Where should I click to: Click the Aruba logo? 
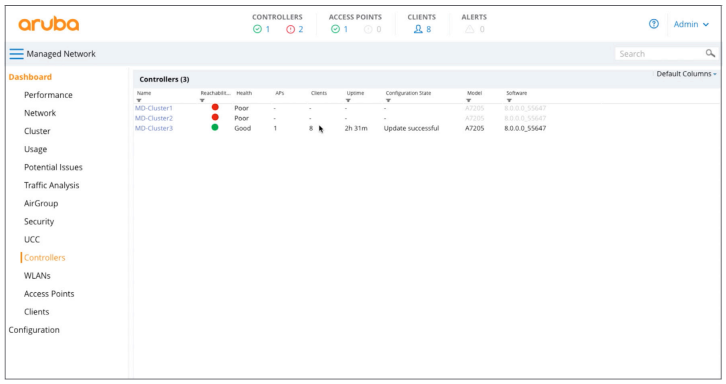click(x=49, y=24)
